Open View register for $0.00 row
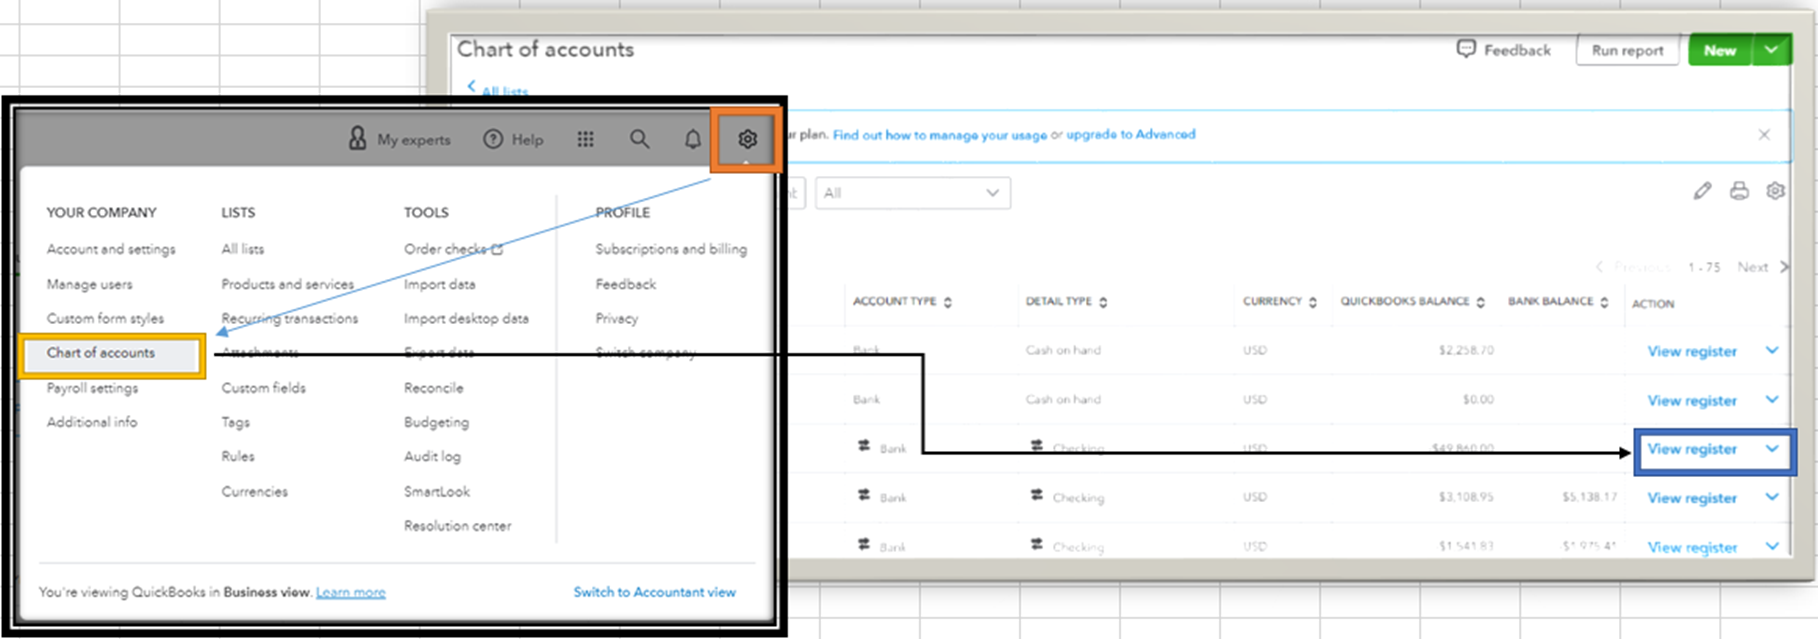Screen dimensions: 1818x639 coord(1692,400)
